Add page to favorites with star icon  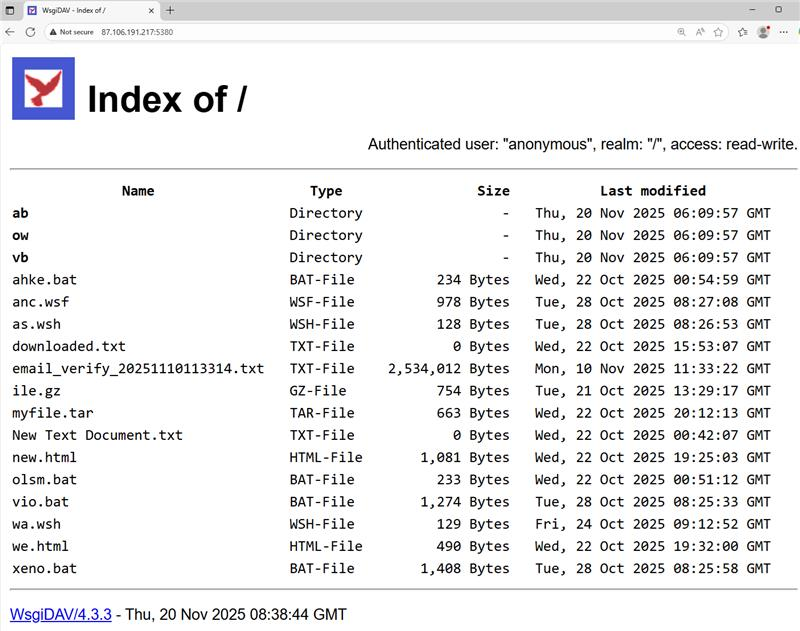point(718,32)
